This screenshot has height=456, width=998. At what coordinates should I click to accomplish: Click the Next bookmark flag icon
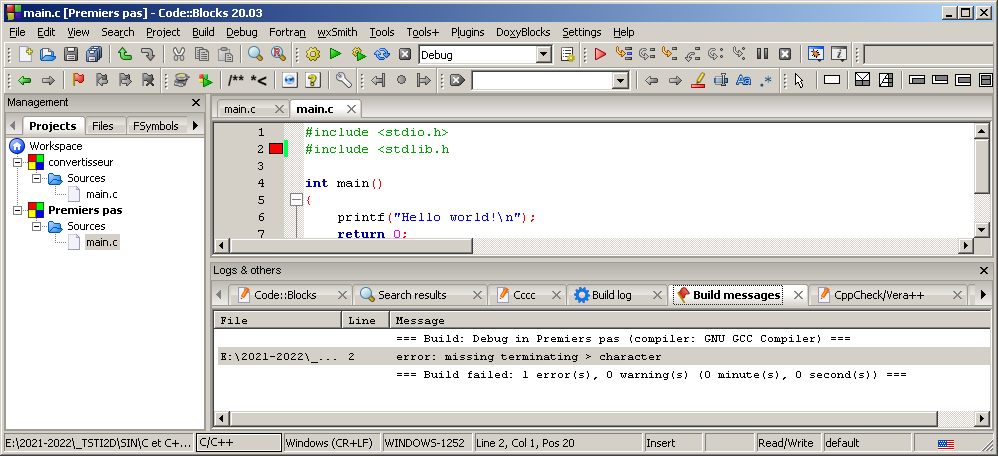pyautogui.click(x=125, y=80)
